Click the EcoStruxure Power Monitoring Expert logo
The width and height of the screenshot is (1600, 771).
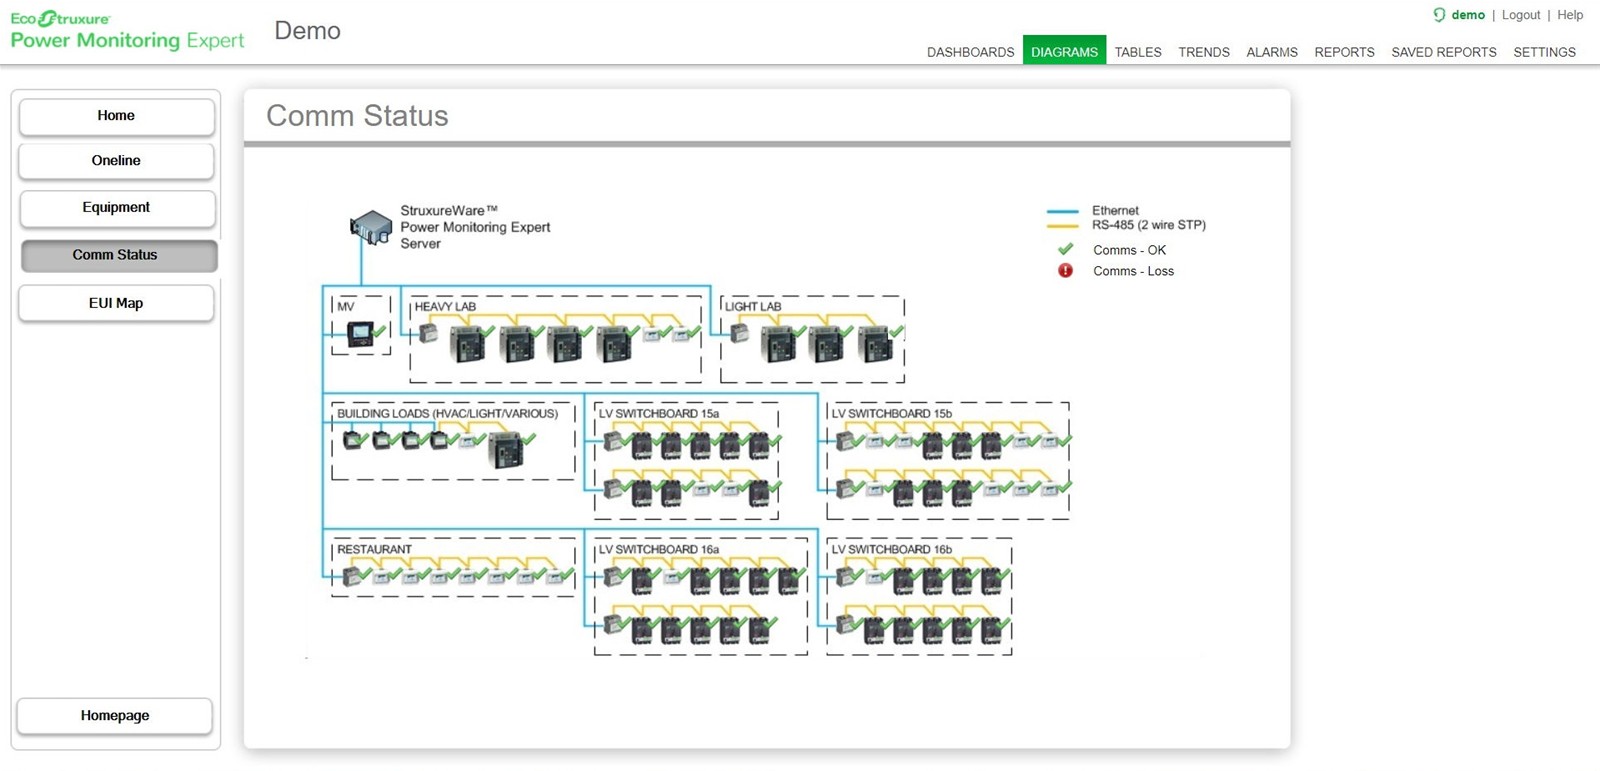click(x=127, y=31)
